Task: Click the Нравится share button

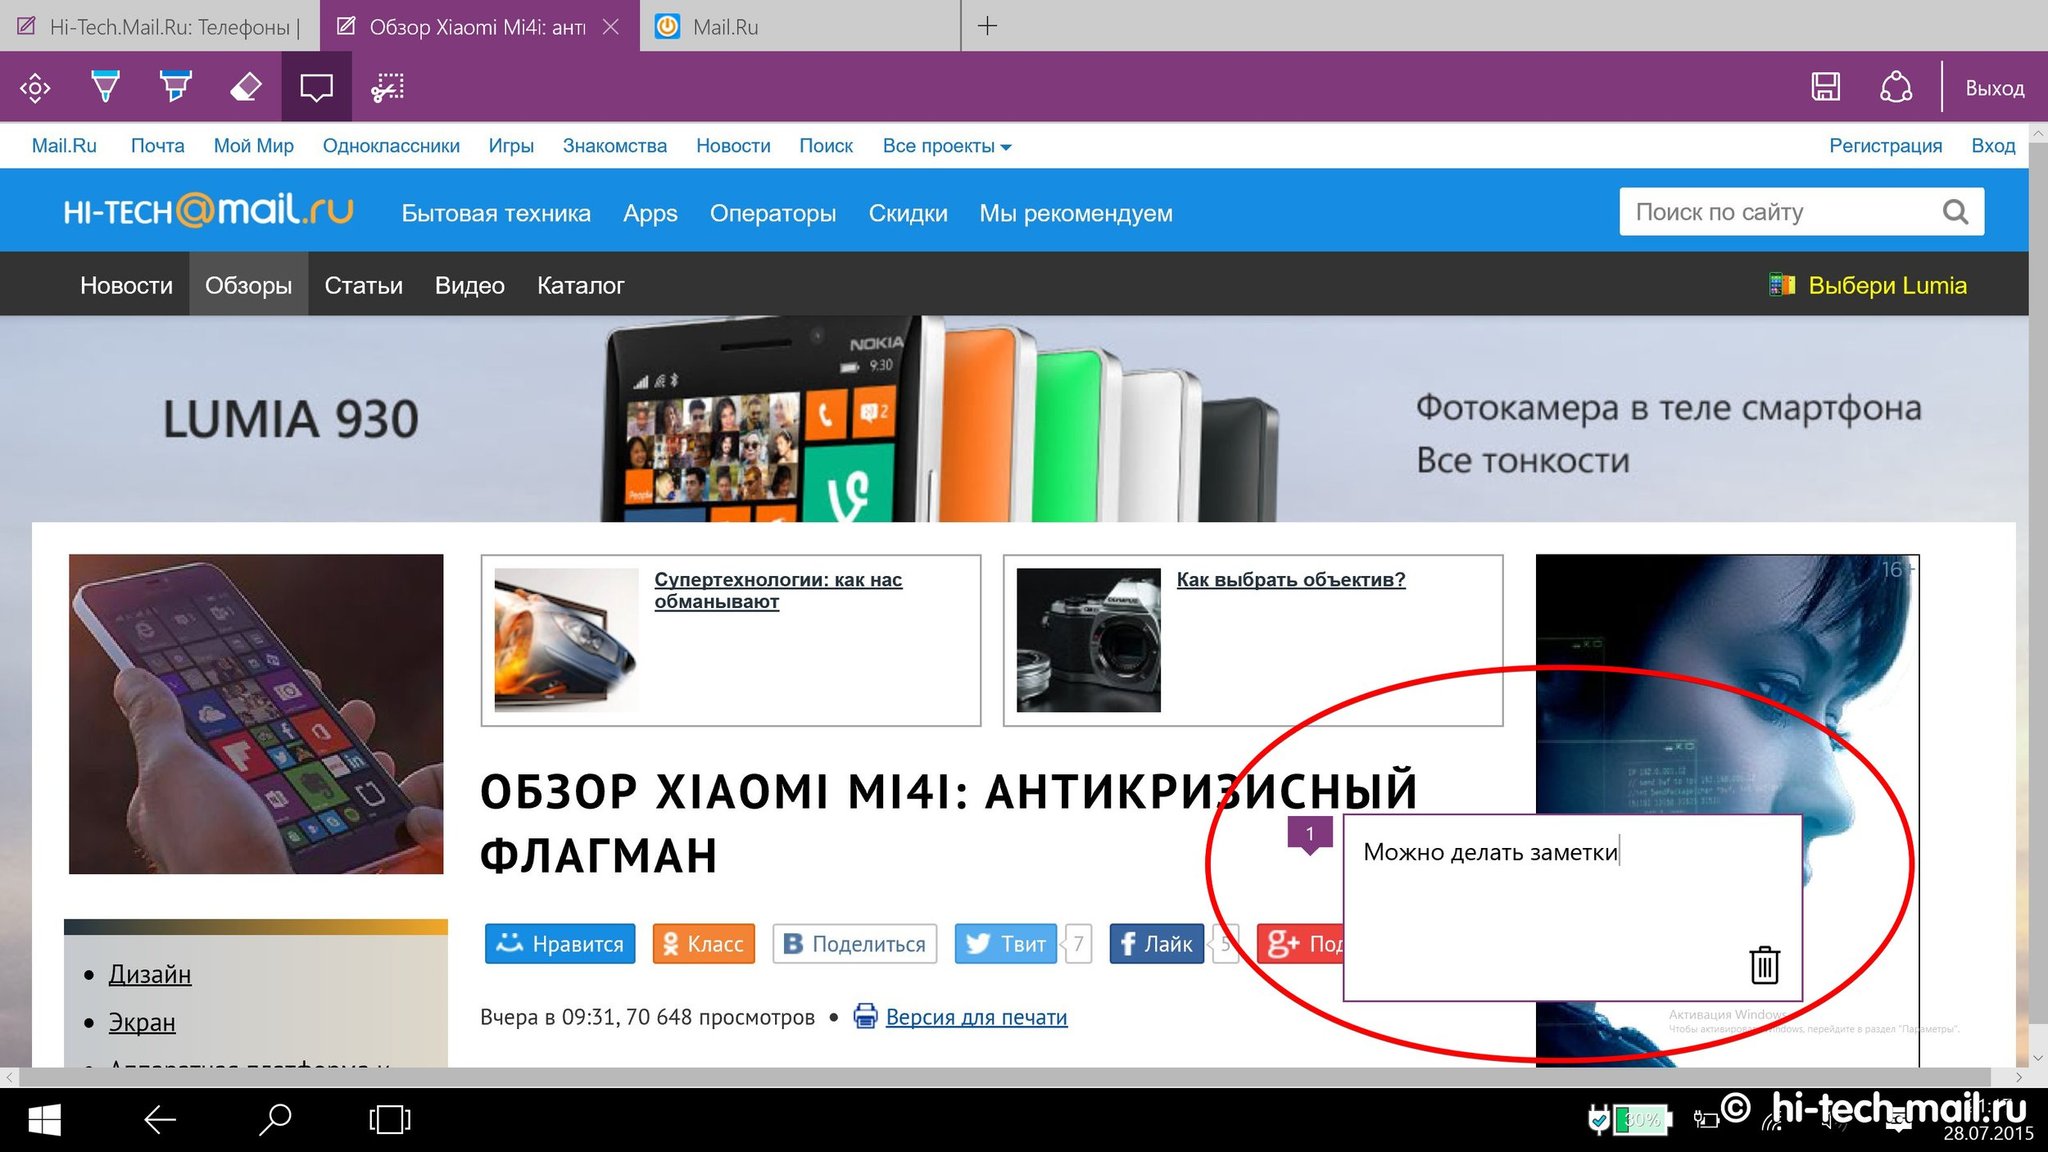Action: (x=560, y=943)
